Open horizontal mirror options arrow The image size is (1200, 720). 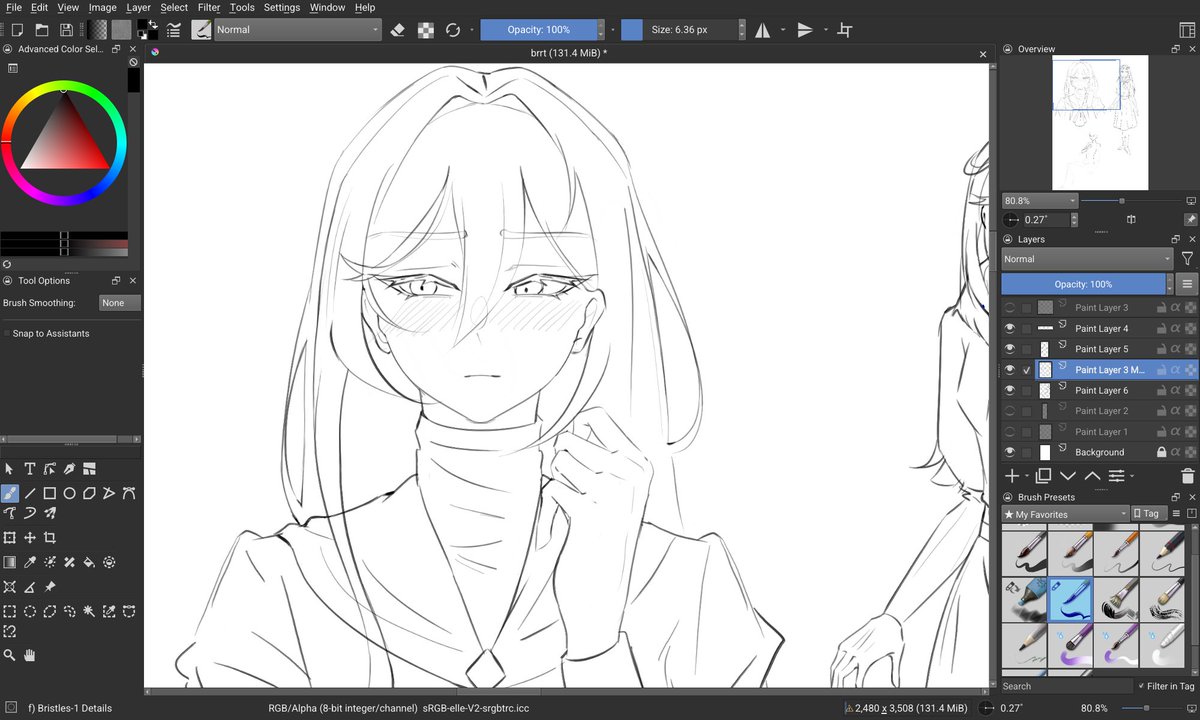coord(783,30)
